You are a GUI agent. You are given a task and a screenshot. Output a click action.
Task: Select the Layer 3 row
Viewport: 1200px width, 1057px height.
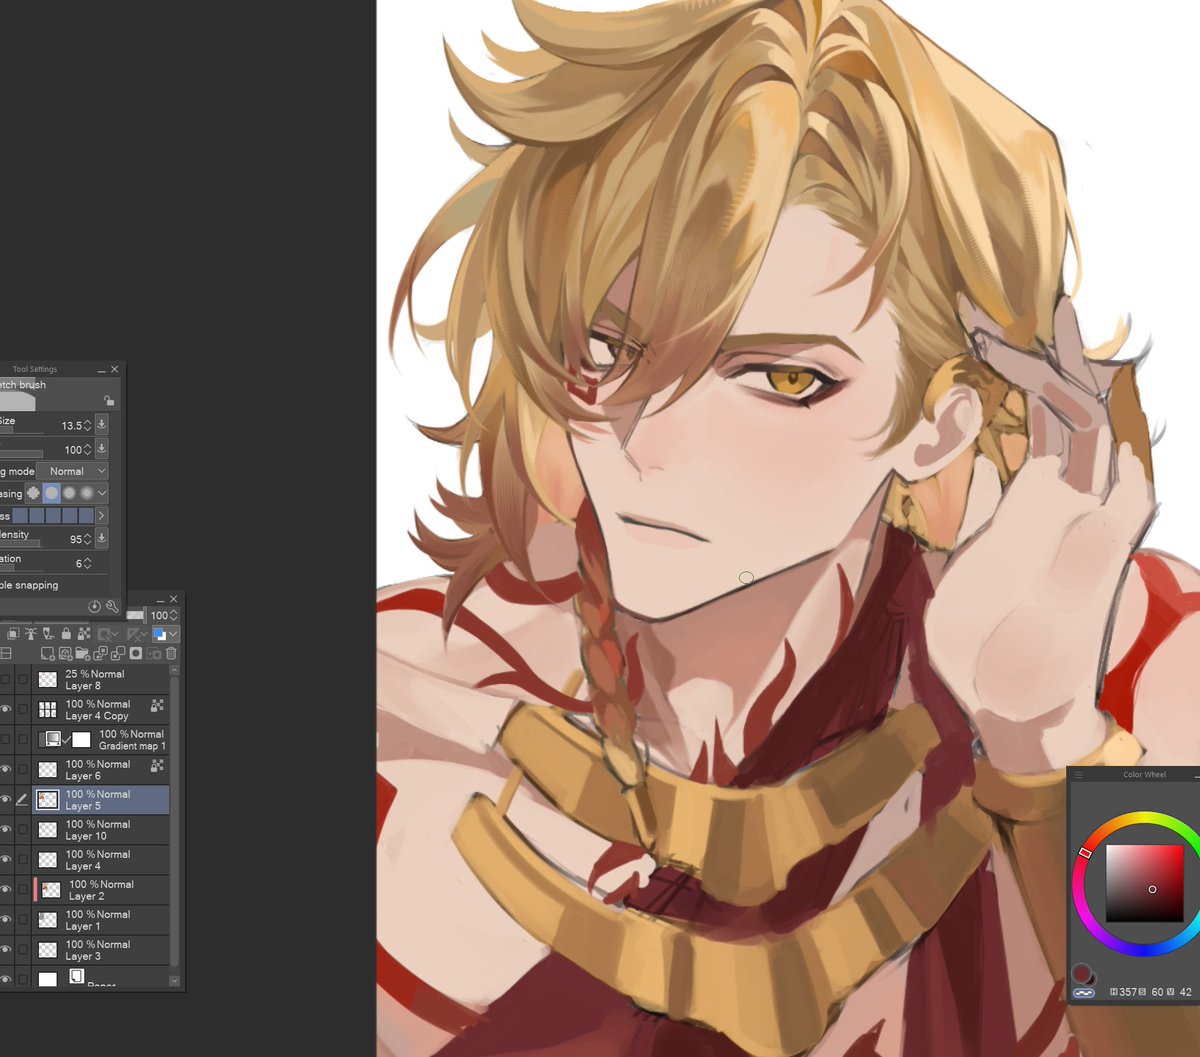[x=101, y=950]
